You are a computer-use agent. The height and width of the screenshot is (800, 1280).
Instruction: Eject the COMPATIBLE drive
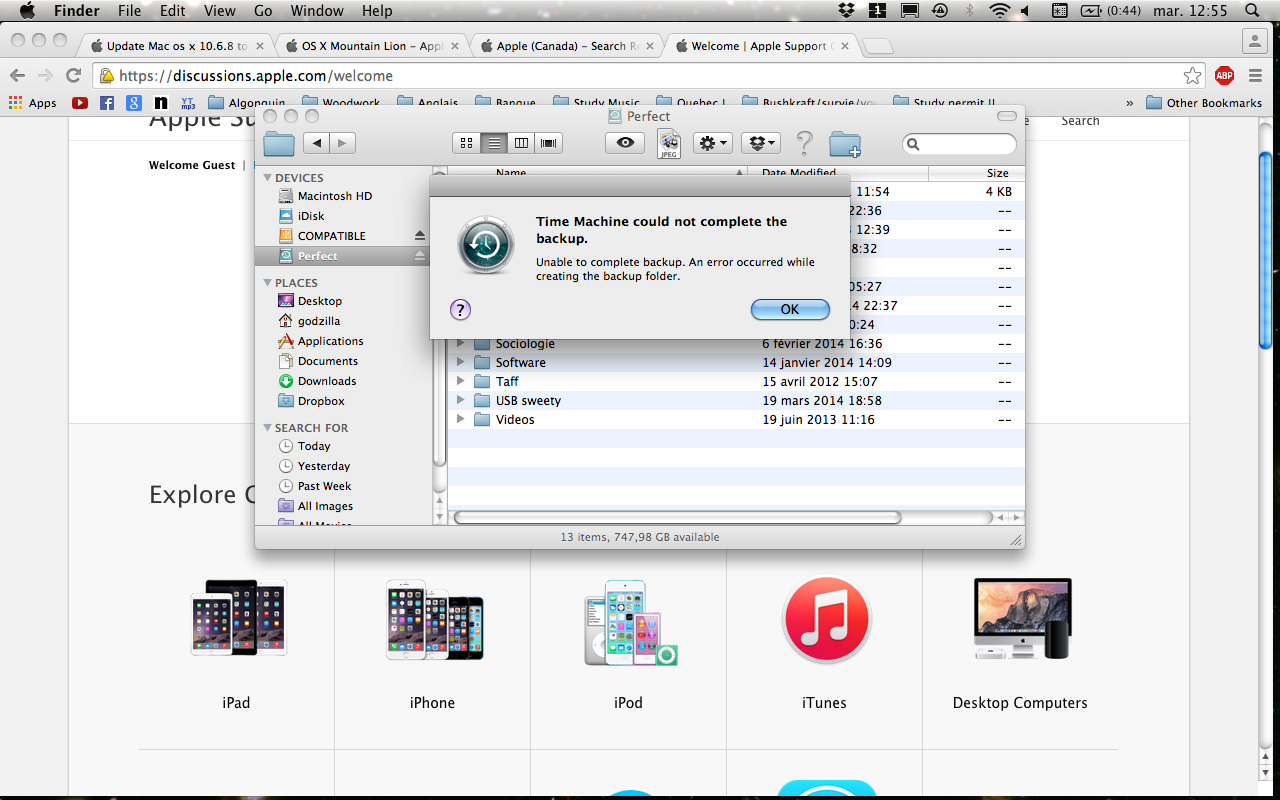(420, 236)
